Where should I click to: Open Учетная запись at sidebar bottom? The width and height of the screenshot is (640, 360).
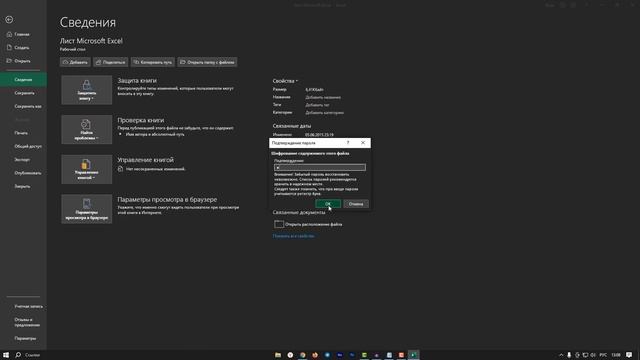[29, 307]
